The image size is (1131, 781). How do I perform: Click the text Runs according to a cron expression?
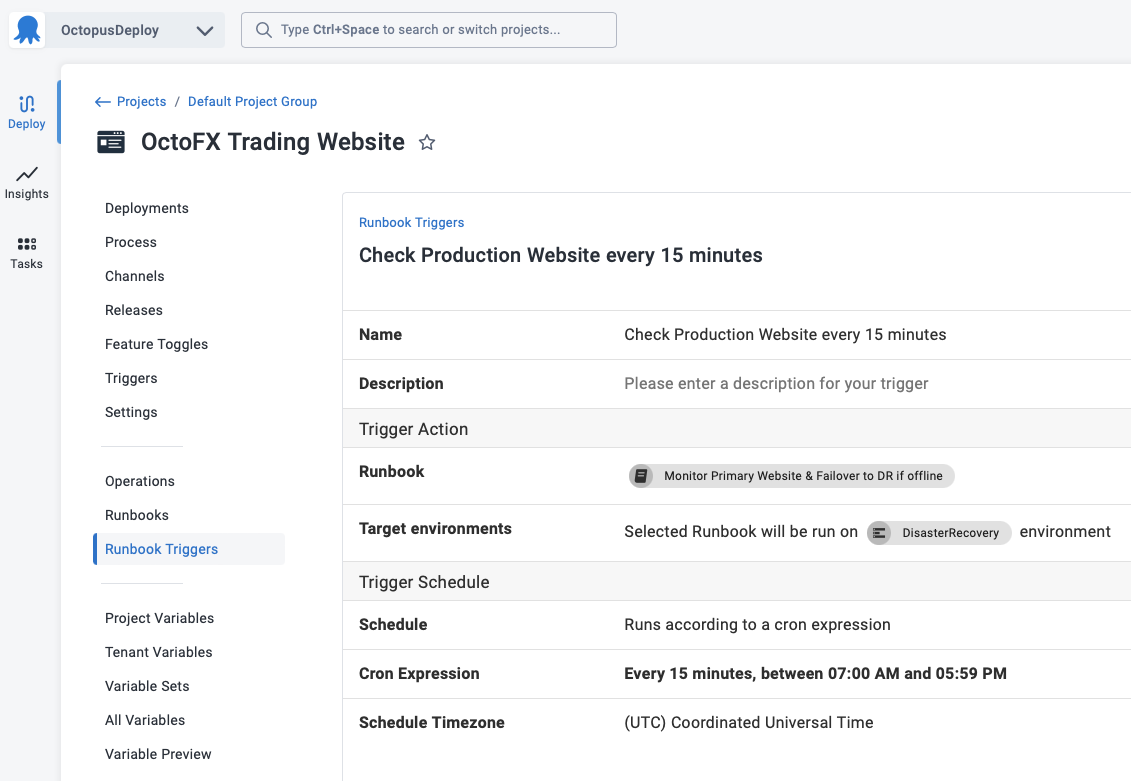click(757, 625)
